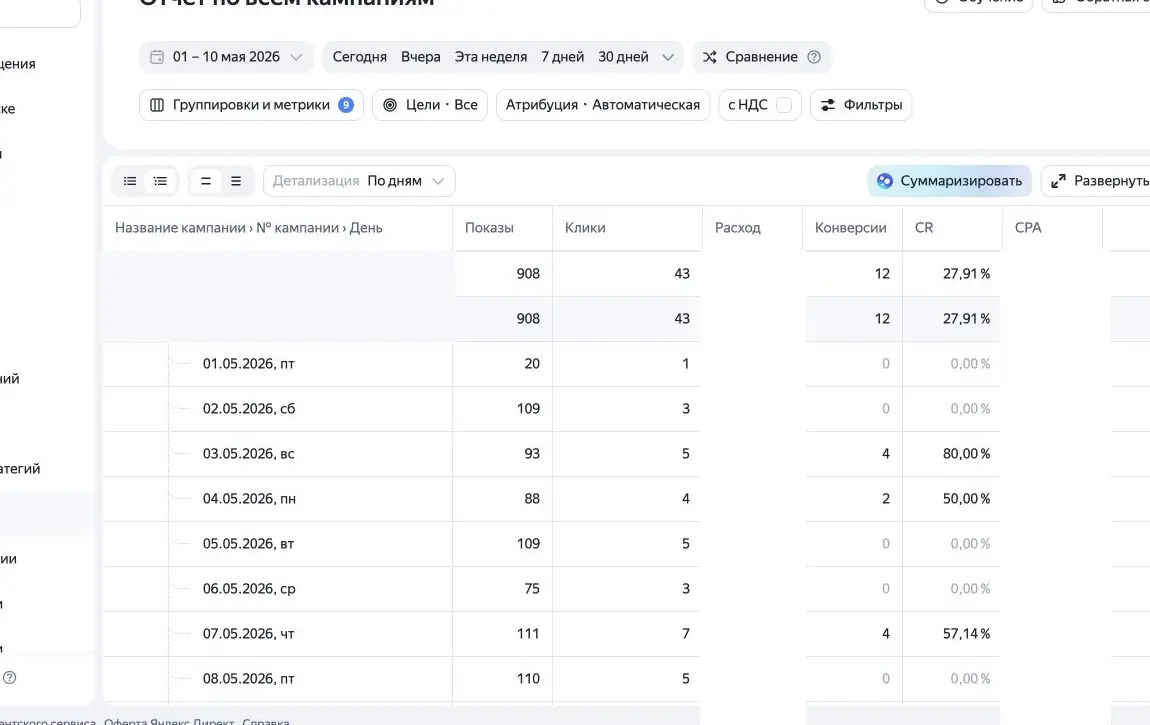This screenshot has height=725, width=1150.
Task: Select row 05.05.2026, вт
Action: pos(249,544)
